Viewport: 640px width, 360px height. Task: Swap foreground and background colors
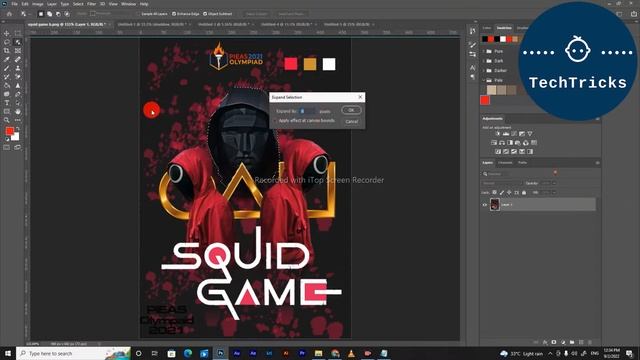17,129
